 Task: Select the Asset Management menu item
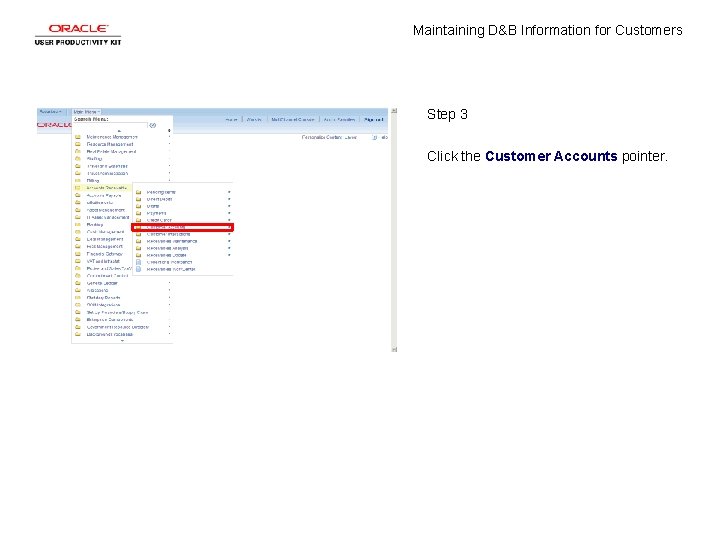tap(106, 210)
